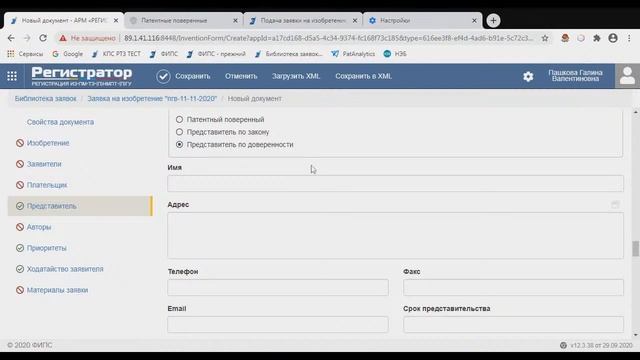Open the Представитель section
The image size is (640, 360).
80,206
